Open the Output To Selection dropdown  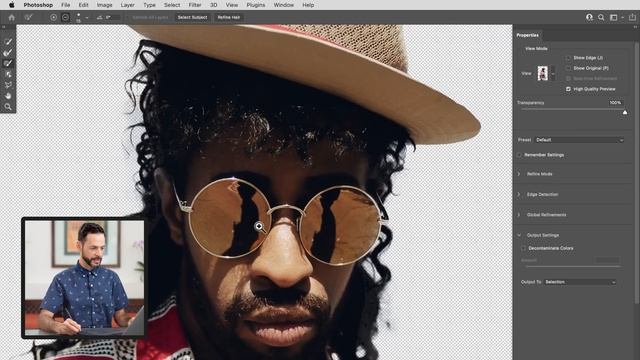(x=580, y=282)
